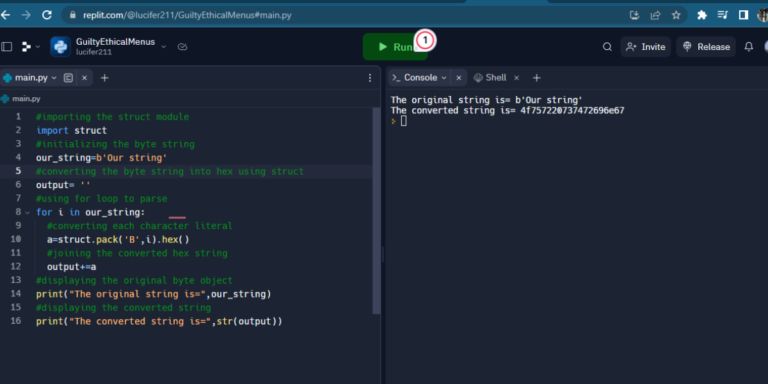Click the site lock icon in address bar
Image resolution: width=768 pixels, height=384 pixels.
(73, 15)
